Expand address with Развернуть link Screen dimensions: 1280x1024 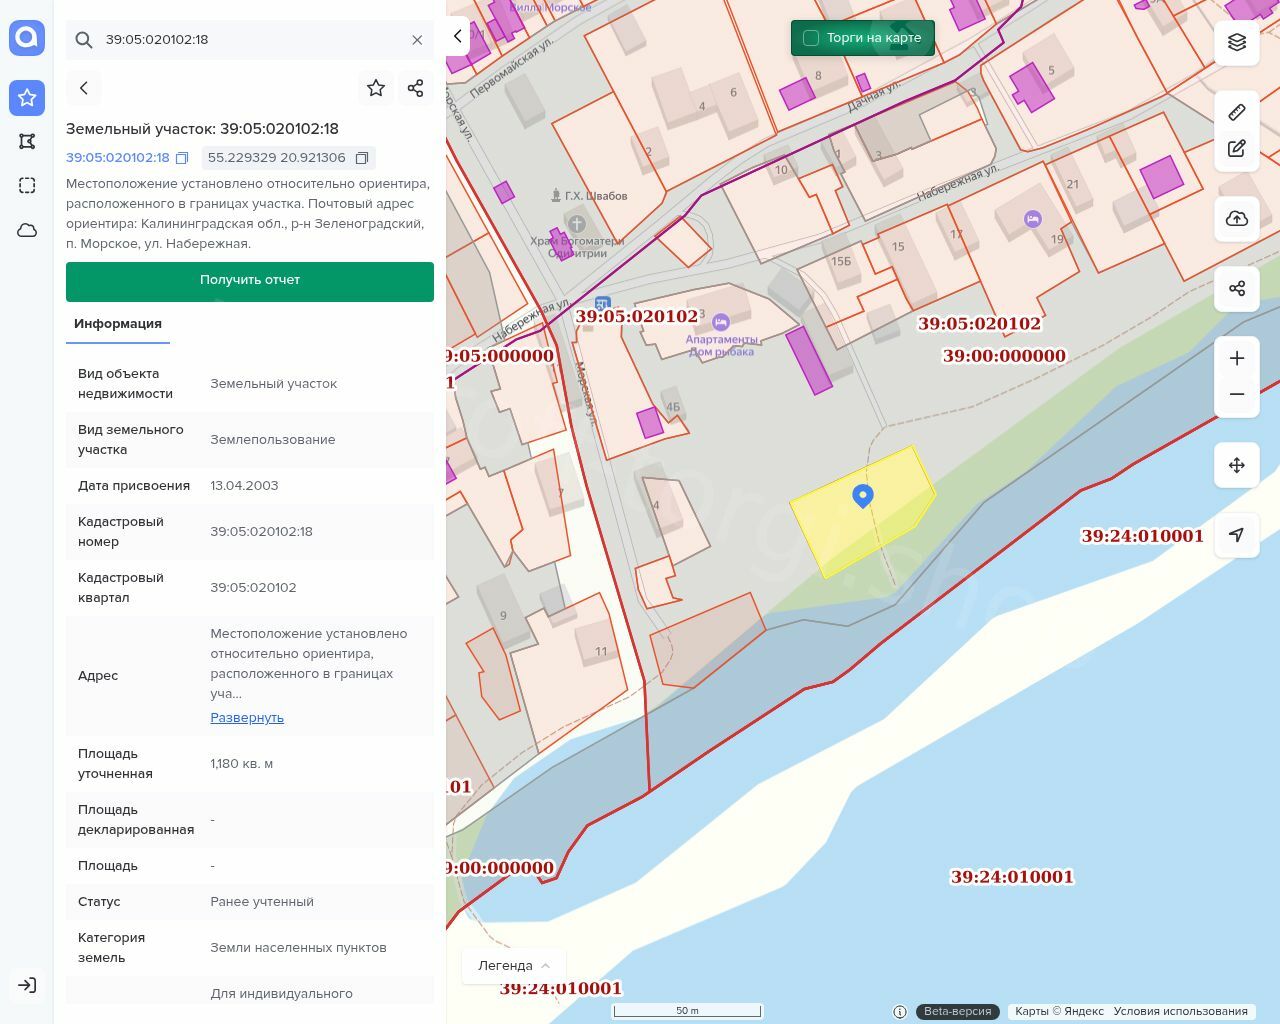[x=247, y=718]
